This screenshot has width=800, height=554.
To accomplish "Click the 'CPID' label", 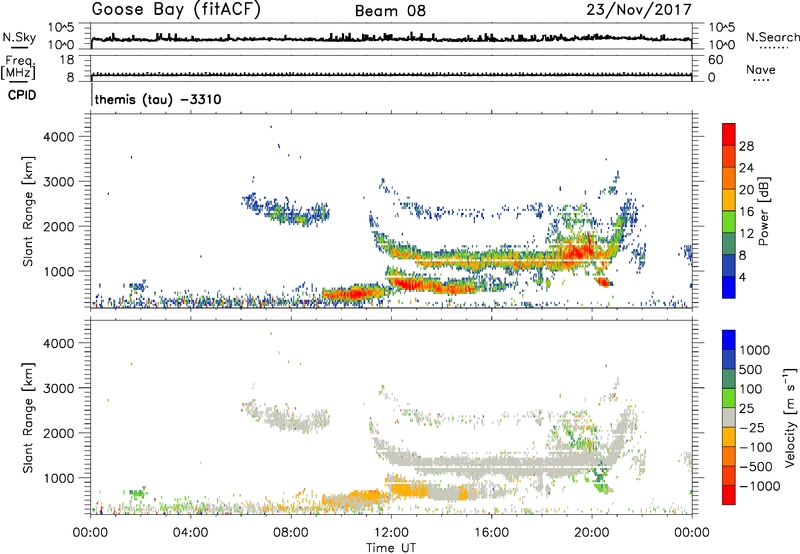I will pyautogui.click(x=22, y=95).
